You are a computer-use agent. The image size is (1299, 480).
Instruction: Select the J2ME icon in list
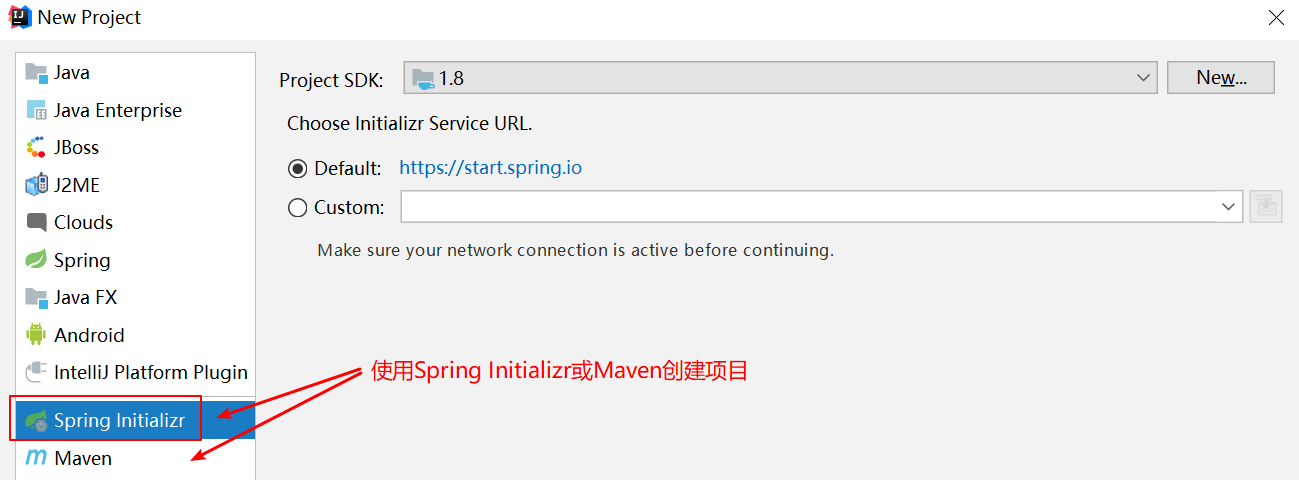37,185
